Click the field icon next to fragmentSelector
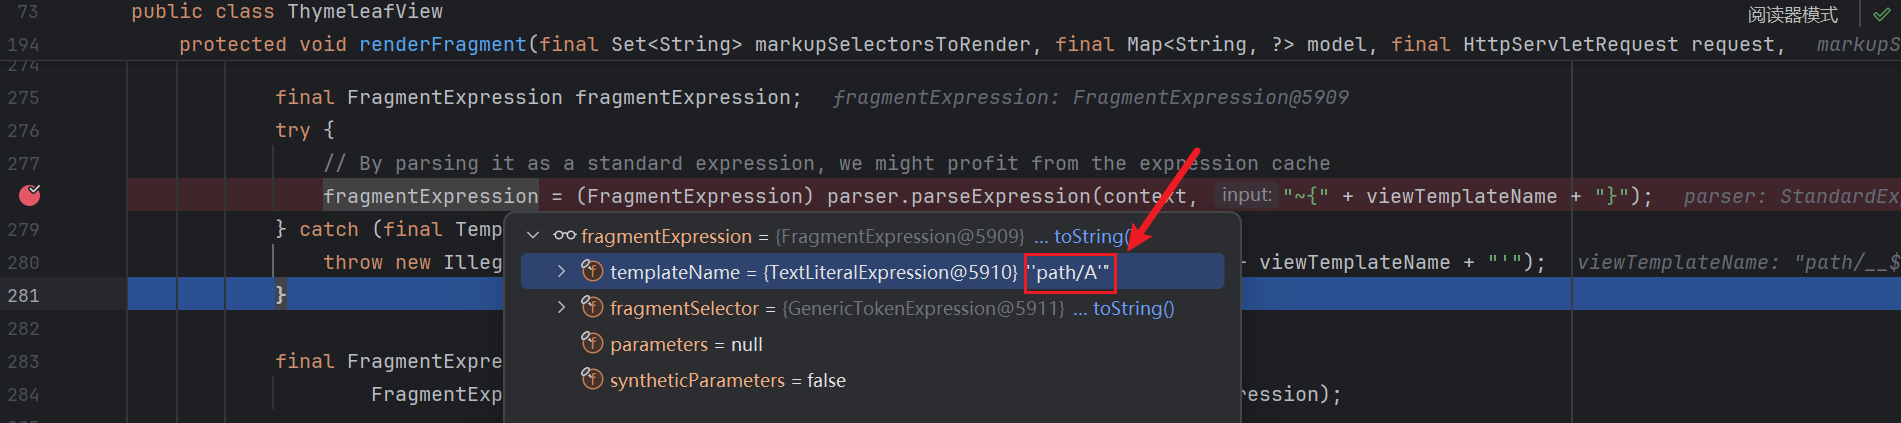 [592, 308]
